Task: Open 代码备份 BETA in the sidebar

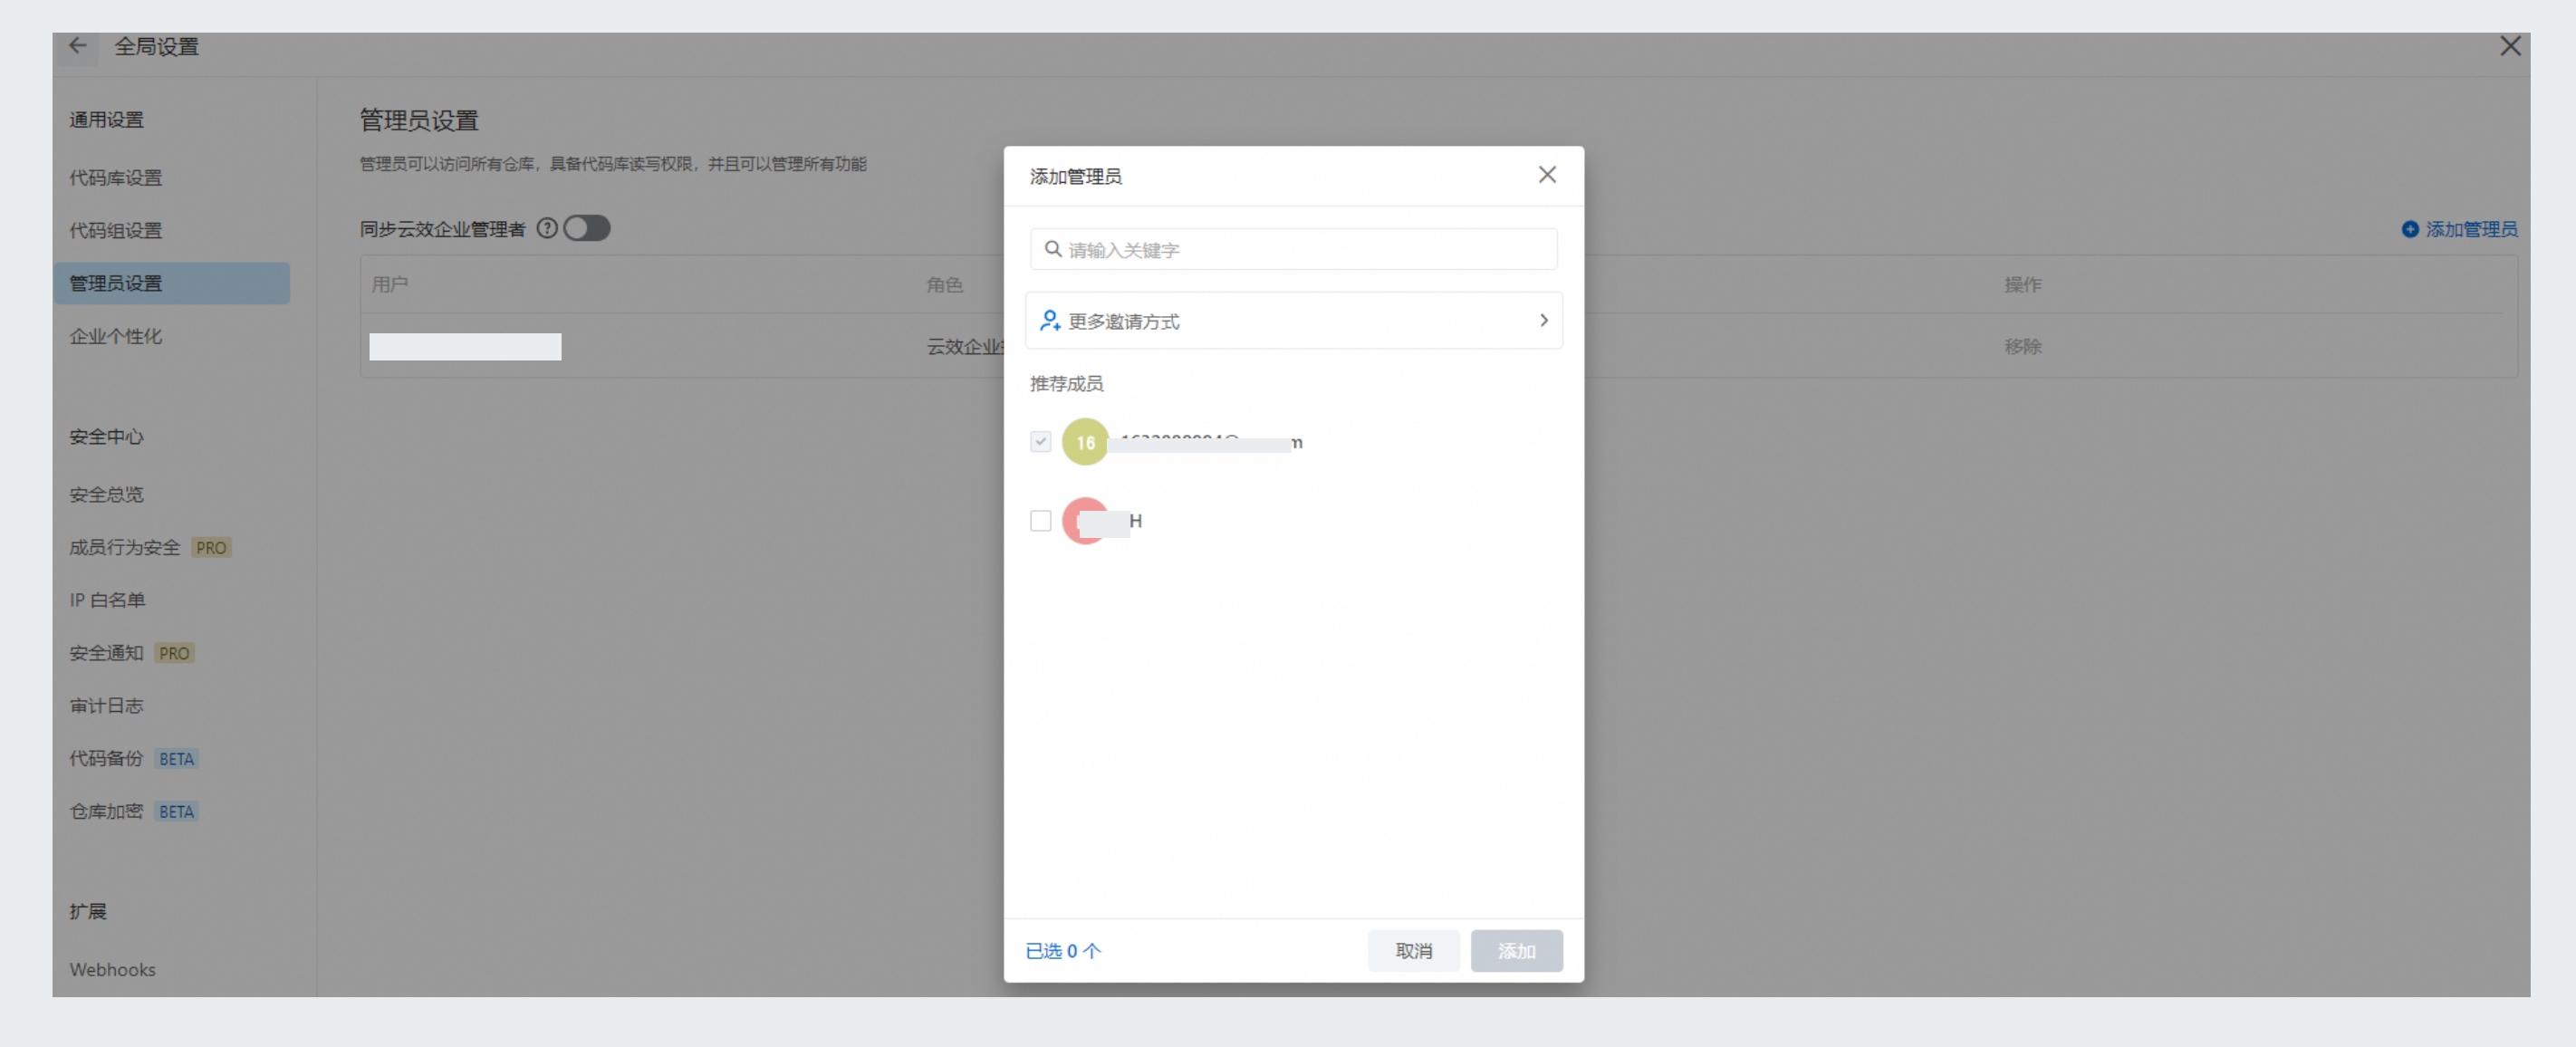Action: tap(134, 759)
